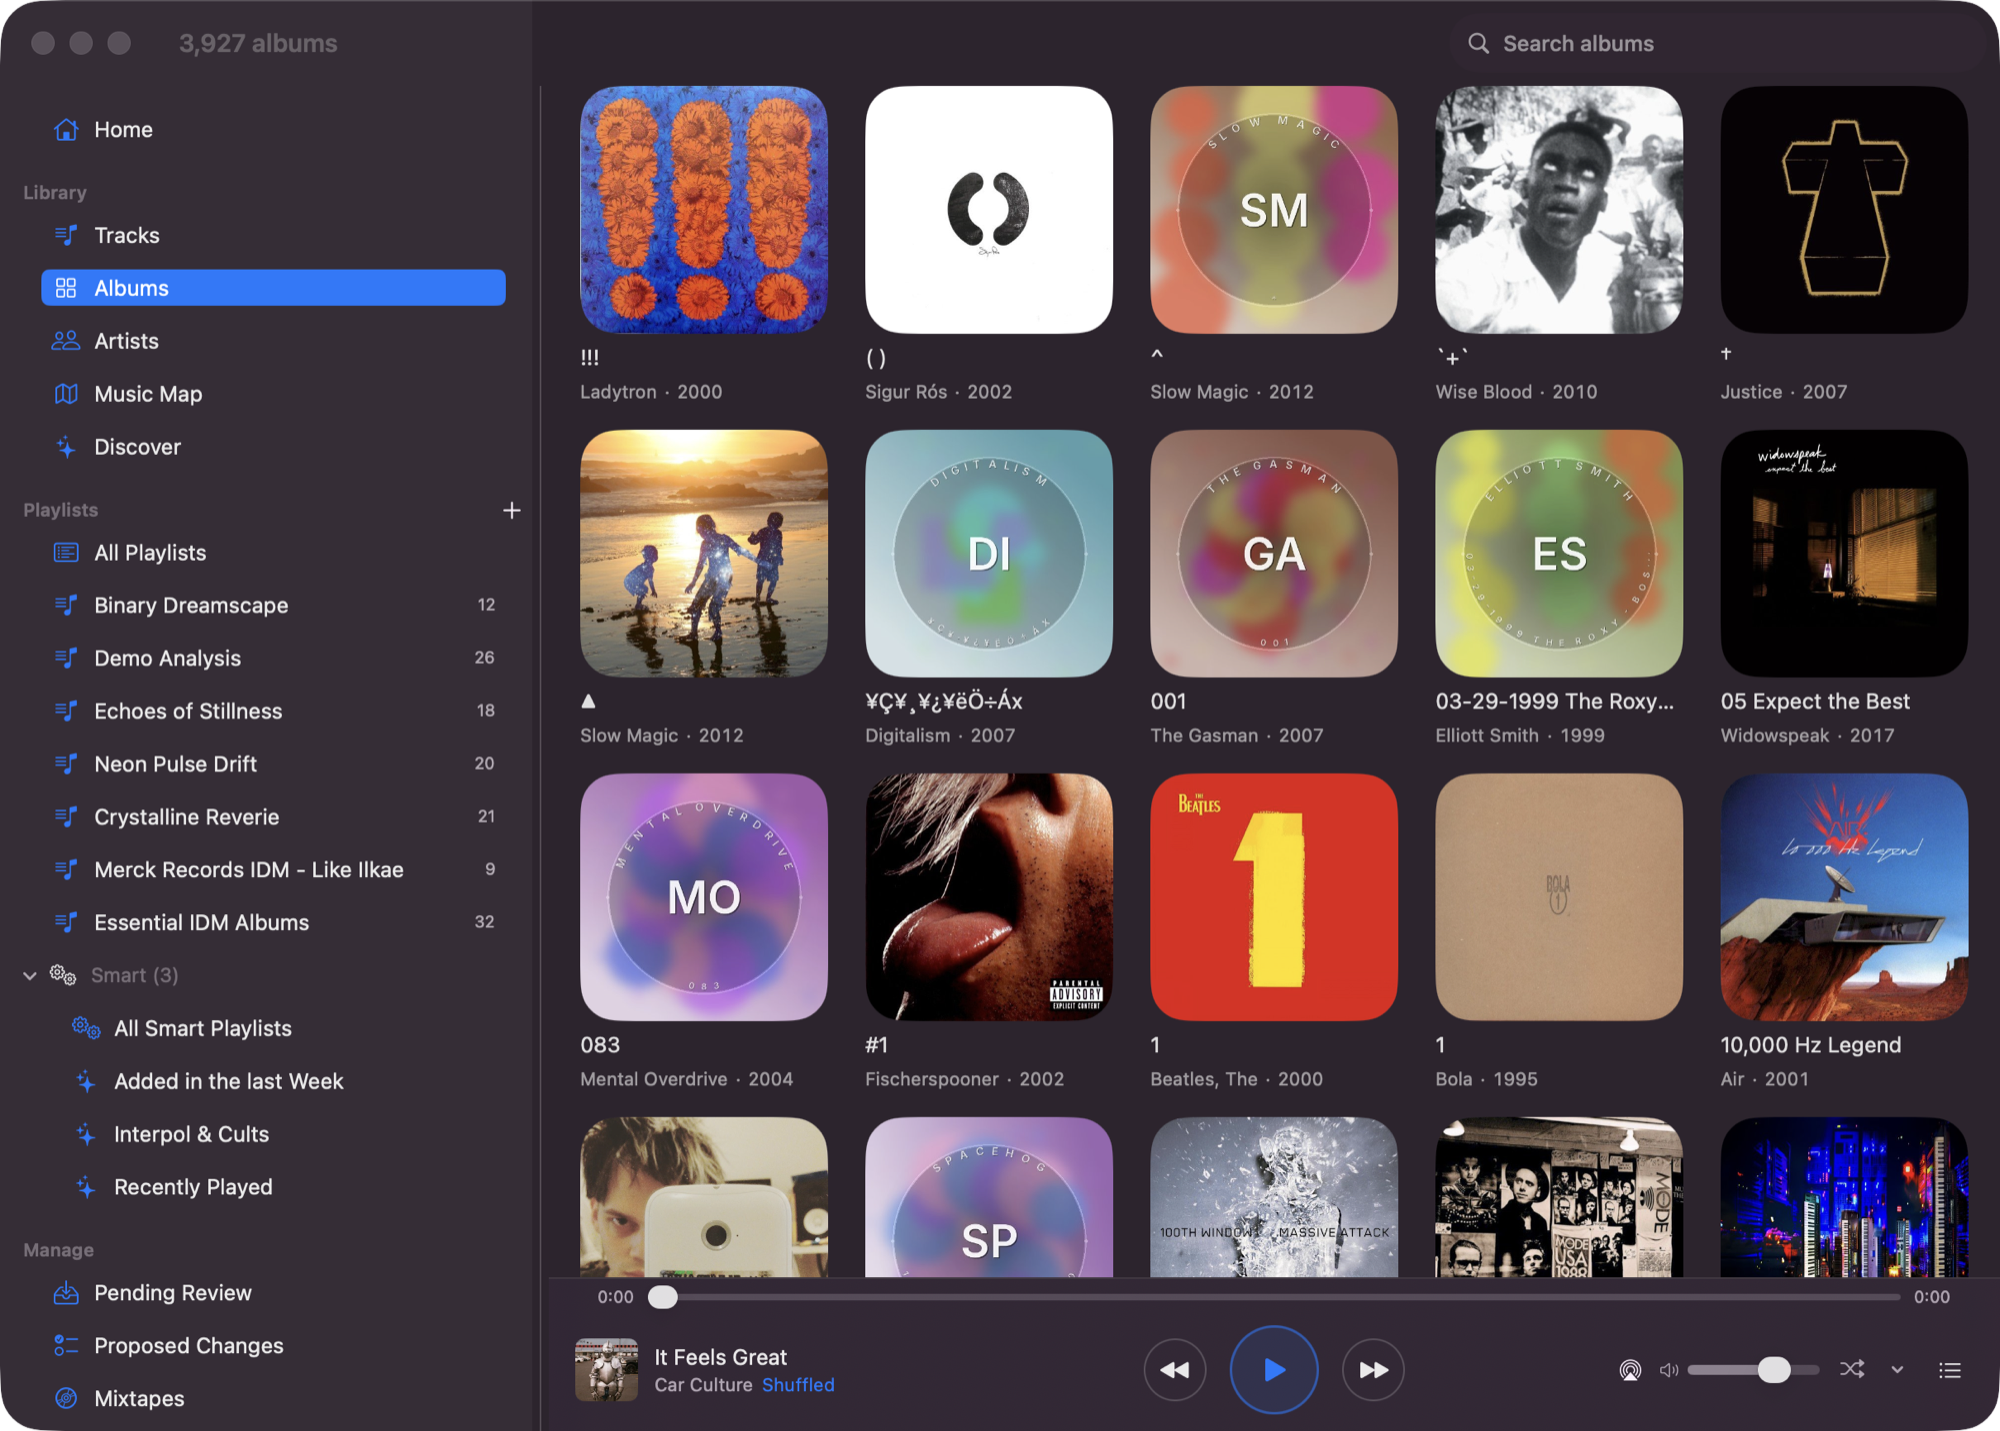Click the Essential IDM Albums playlist icon
Screen dimensions: 2000x1431
[x=66, y=922]
